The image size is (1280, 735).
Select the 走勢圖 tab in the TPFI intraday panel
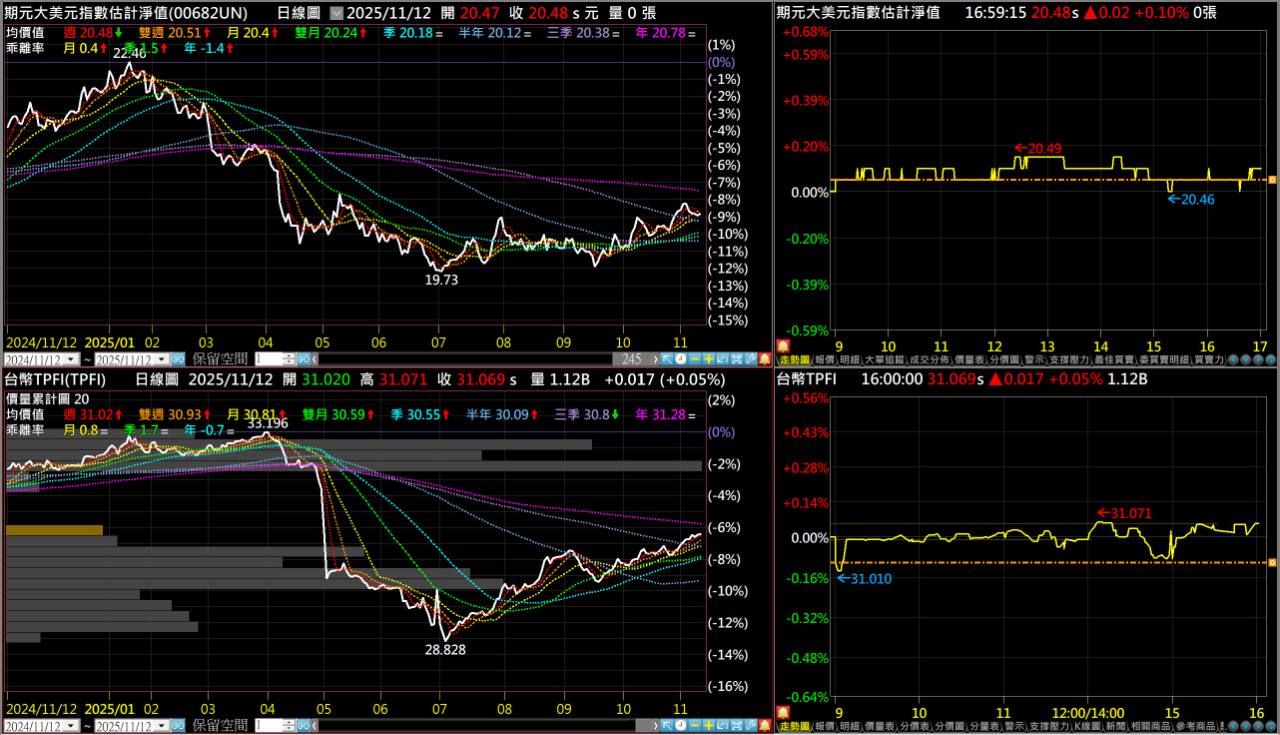tap(794, 726)
